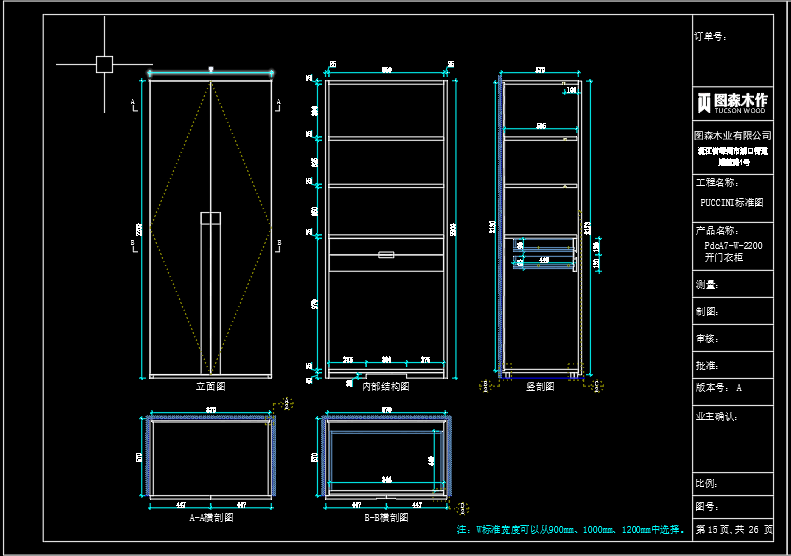Click the '竖剖图' view title
This screenshot has width=791, height=556.
pos(540,386)
